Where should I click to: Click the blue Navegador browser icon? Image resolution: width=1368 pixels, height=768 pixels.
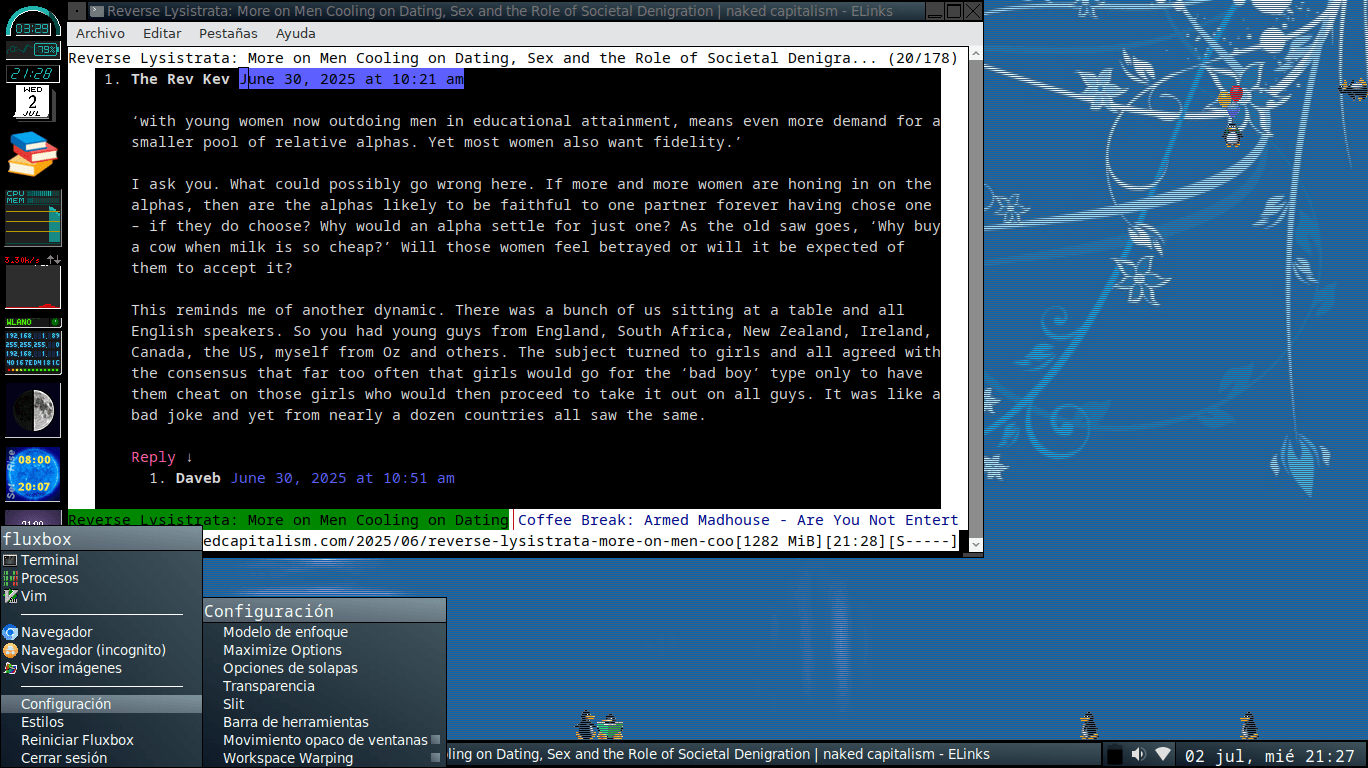pyautogui.click(x=11, y=632)
